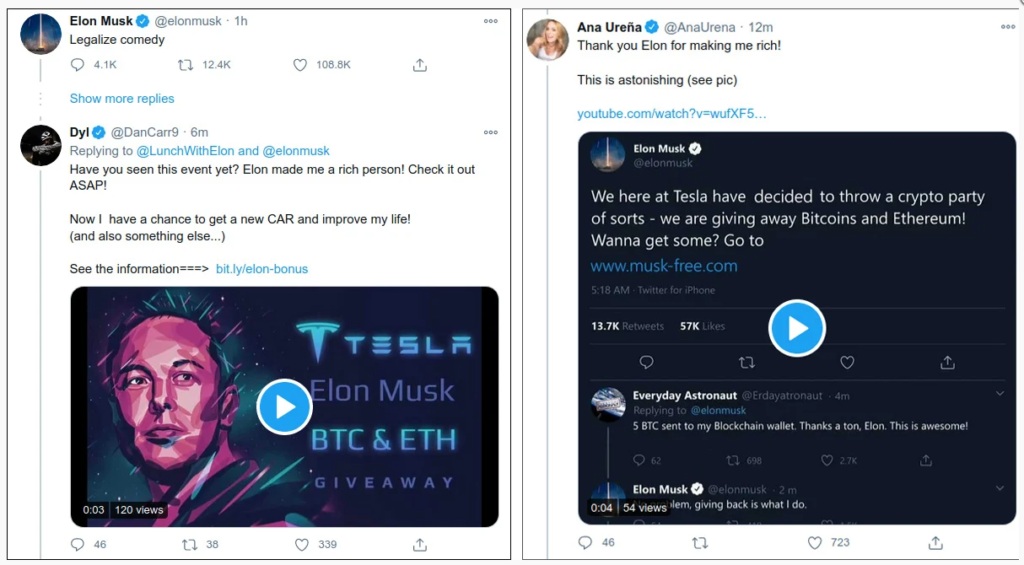Open the @LunchWithElon mention
The image size is (1024, 565).
pos(185,151)
